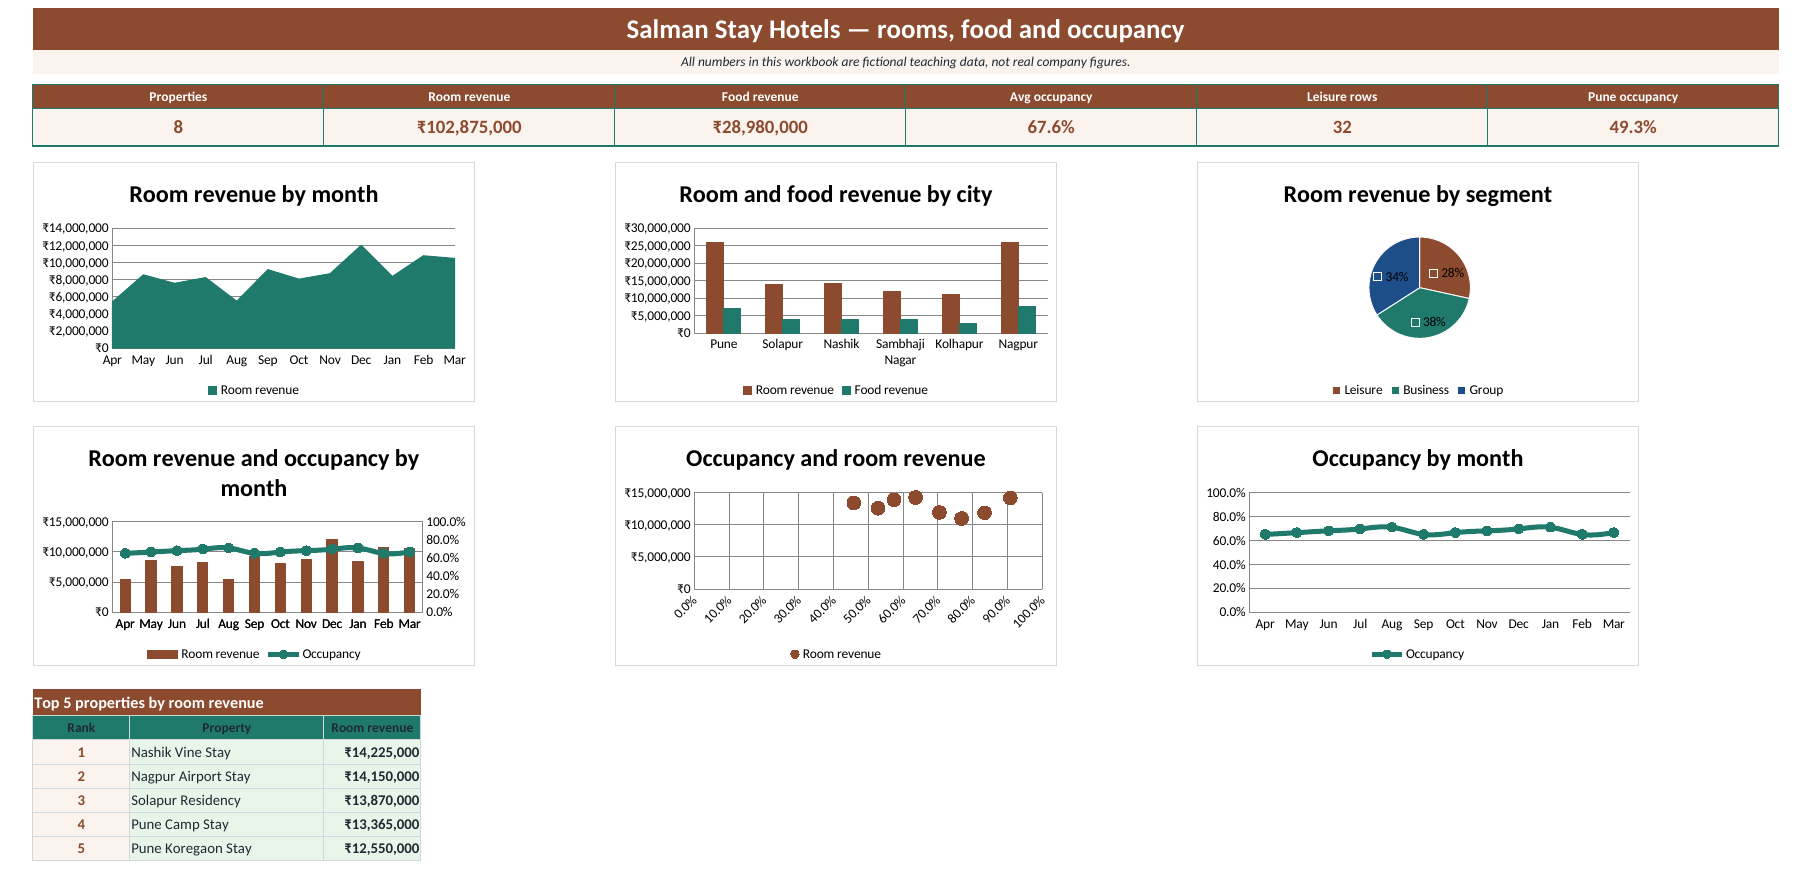This screenshot has width=1819, height=876.
Task: Click the Top 5 properties by room revenue header
Action: tap(227, 703)
